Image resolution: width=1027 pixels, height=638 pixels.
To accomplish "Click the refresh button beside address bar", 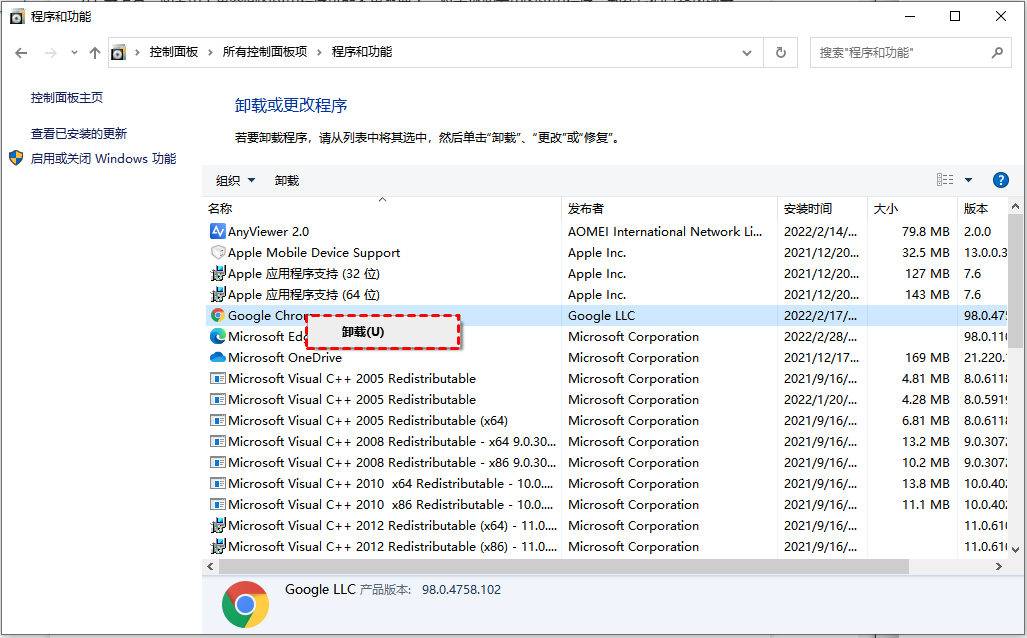I will 781,53.
